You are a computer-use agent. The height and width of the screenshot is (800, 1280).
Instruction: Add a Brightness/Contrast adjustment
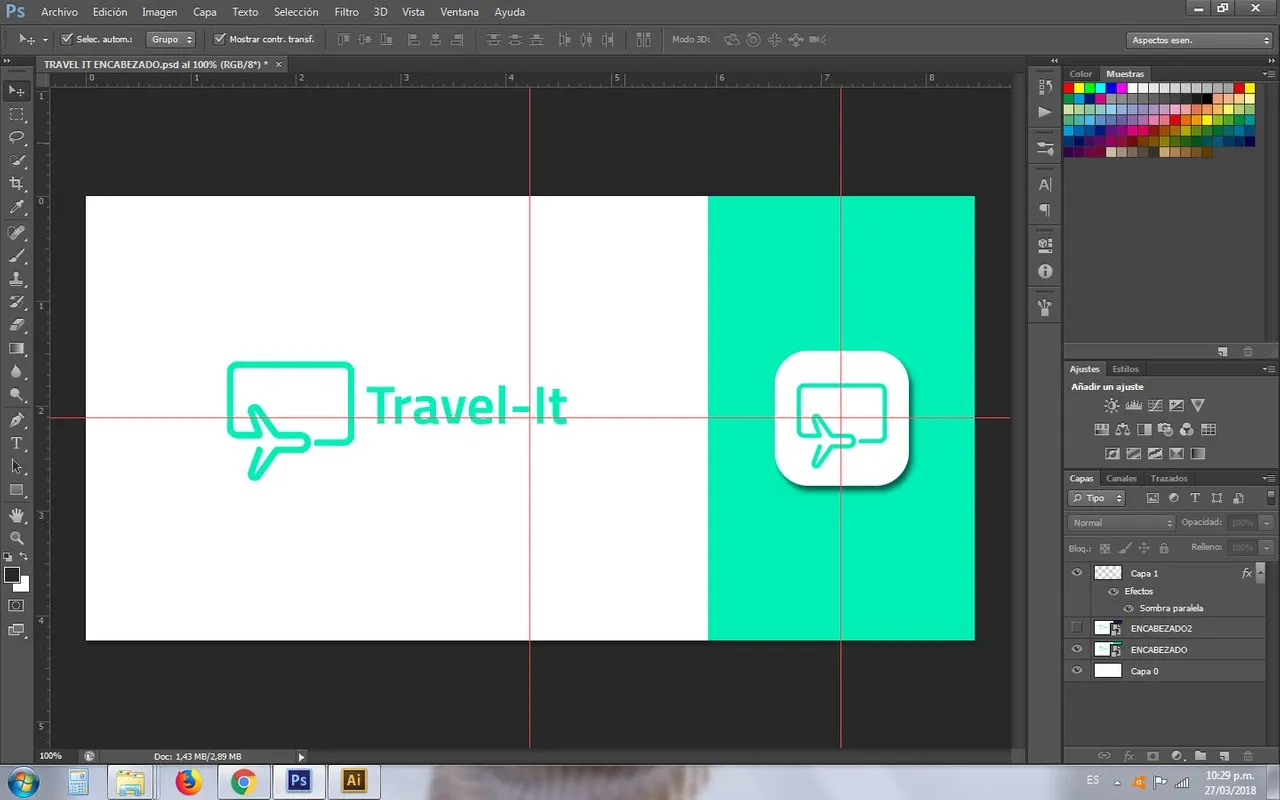click(1112, 406)
